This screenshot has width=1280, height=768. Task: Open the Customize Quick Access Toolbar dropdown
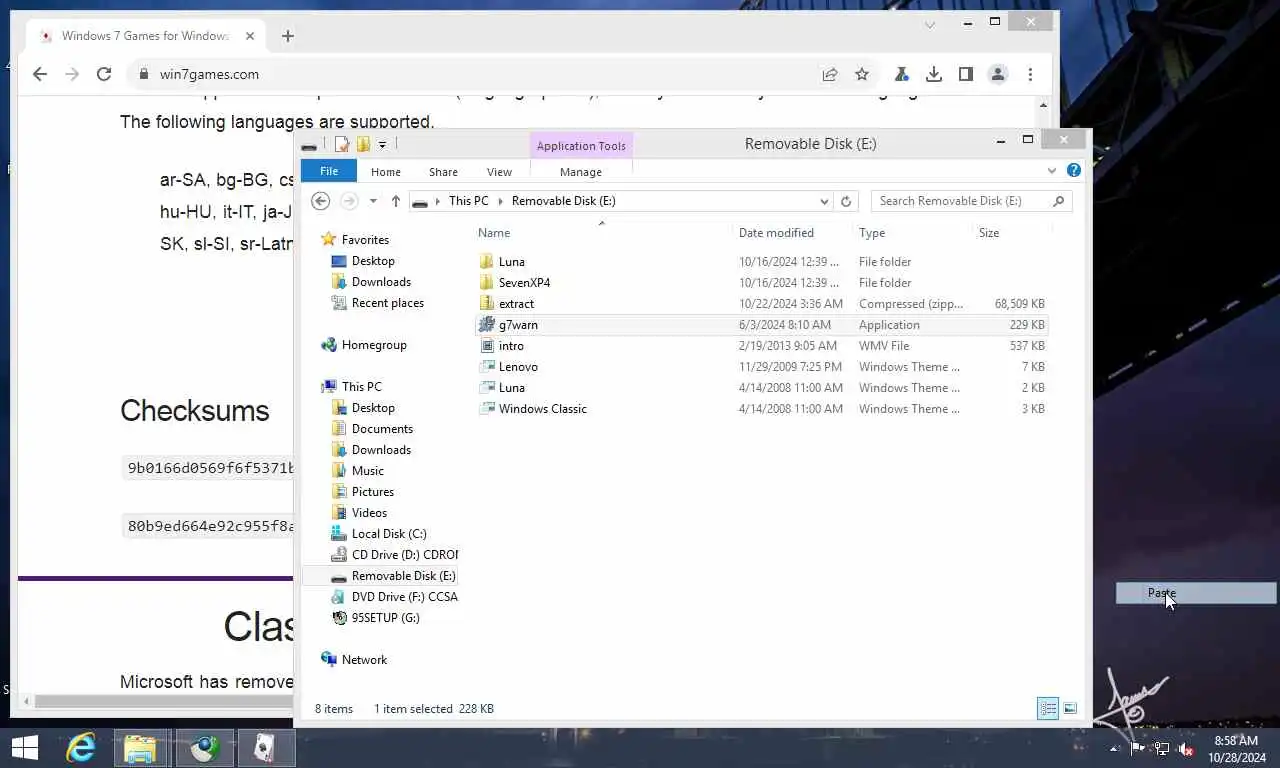tap(382, 145)
